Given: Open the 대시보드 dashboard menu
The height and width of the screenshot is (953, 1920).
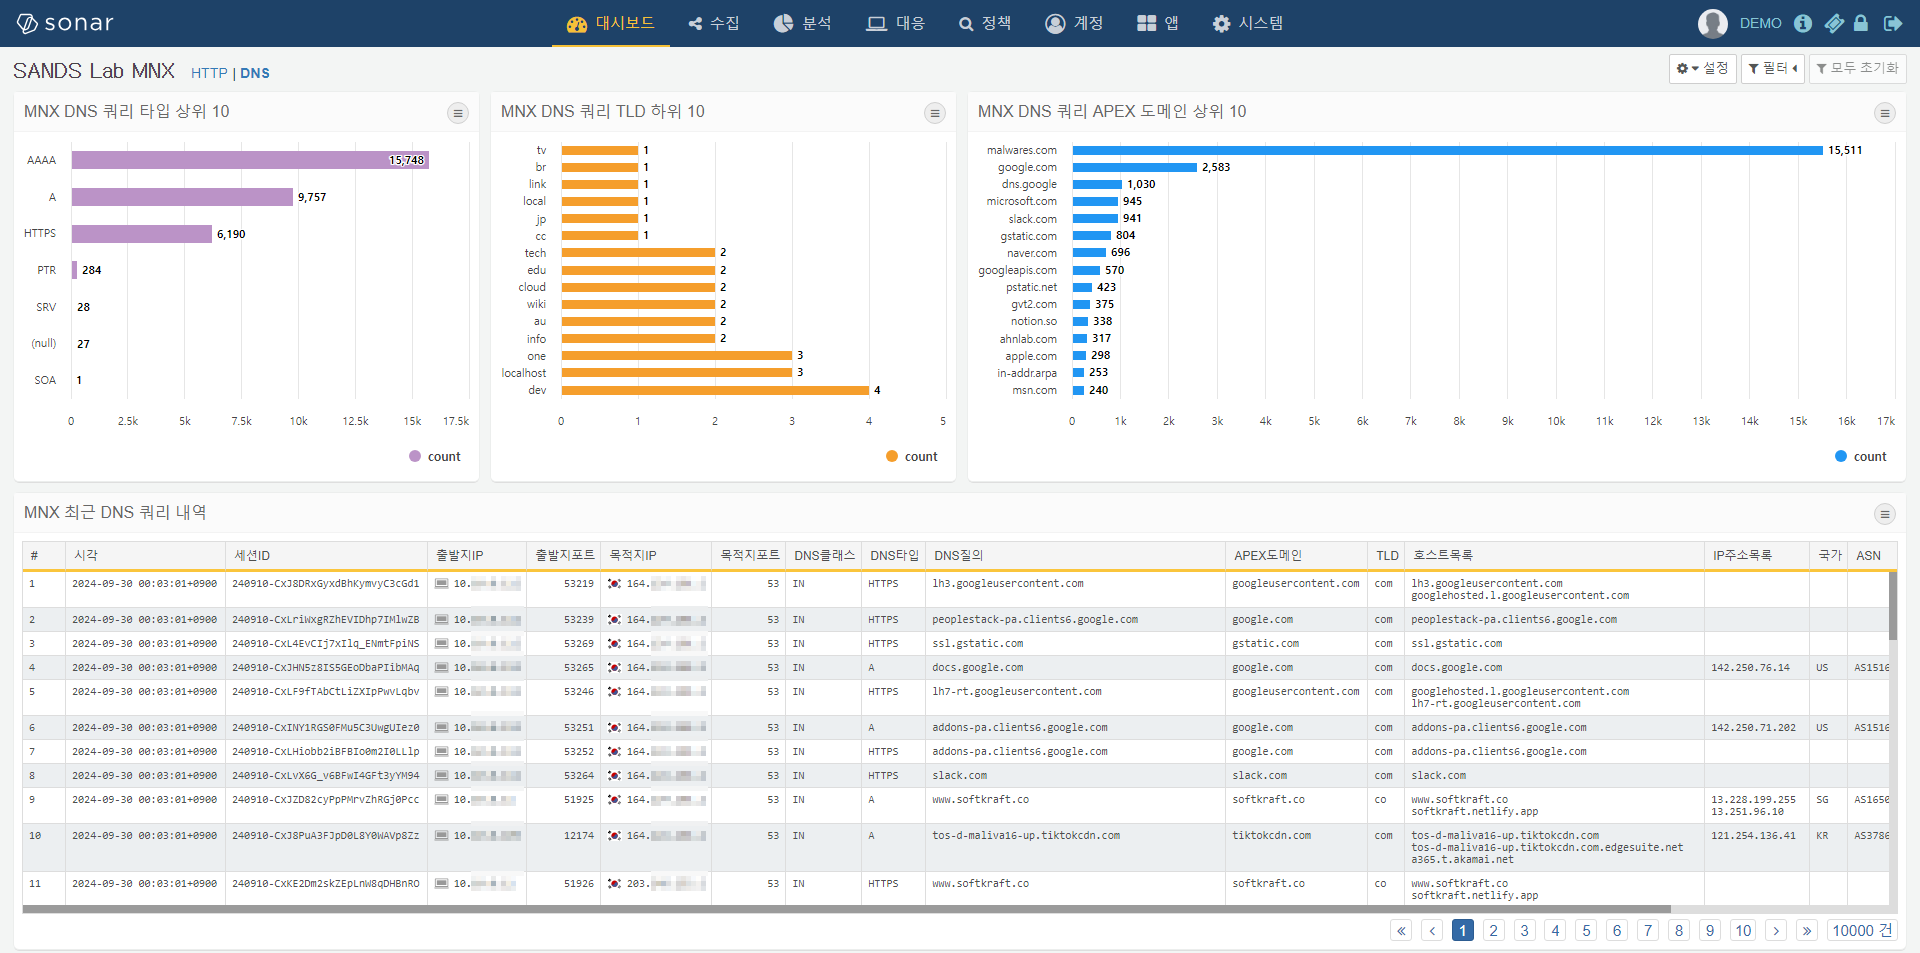Looking at the screenshot, I should click(610, 23).
